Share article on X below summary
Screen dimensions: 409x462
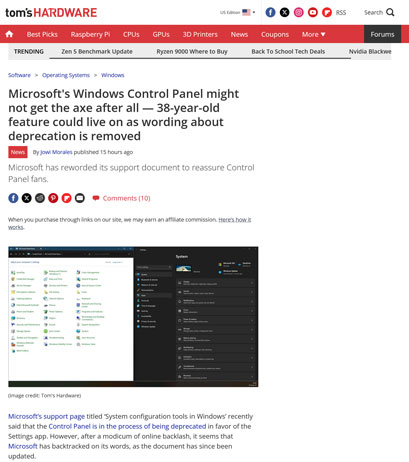(x=27, y=198)
